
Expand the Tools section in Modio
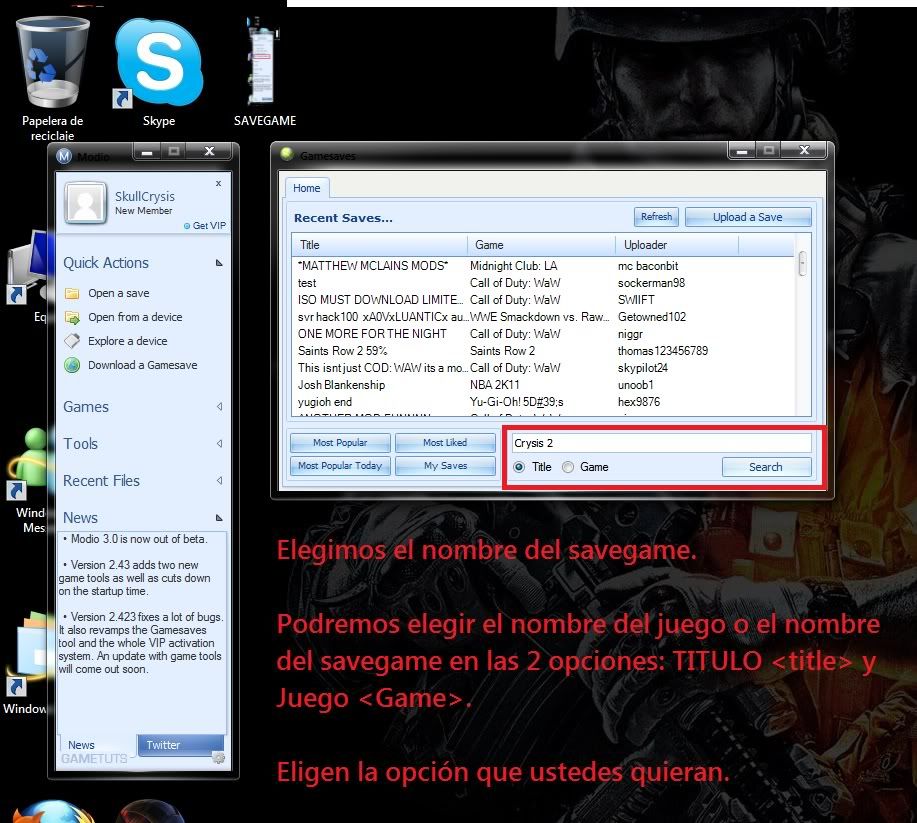pyautogui.click(x=219, y=443)
